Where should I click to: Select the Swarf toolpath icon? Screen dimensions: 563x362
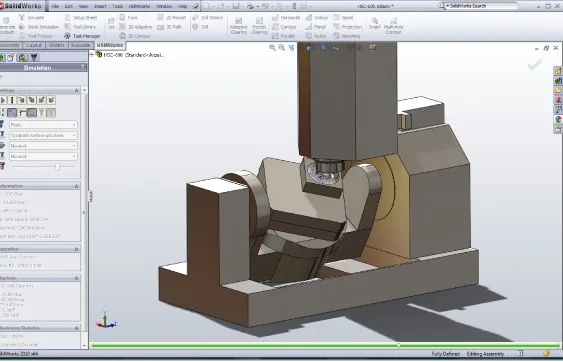(374, 24)
